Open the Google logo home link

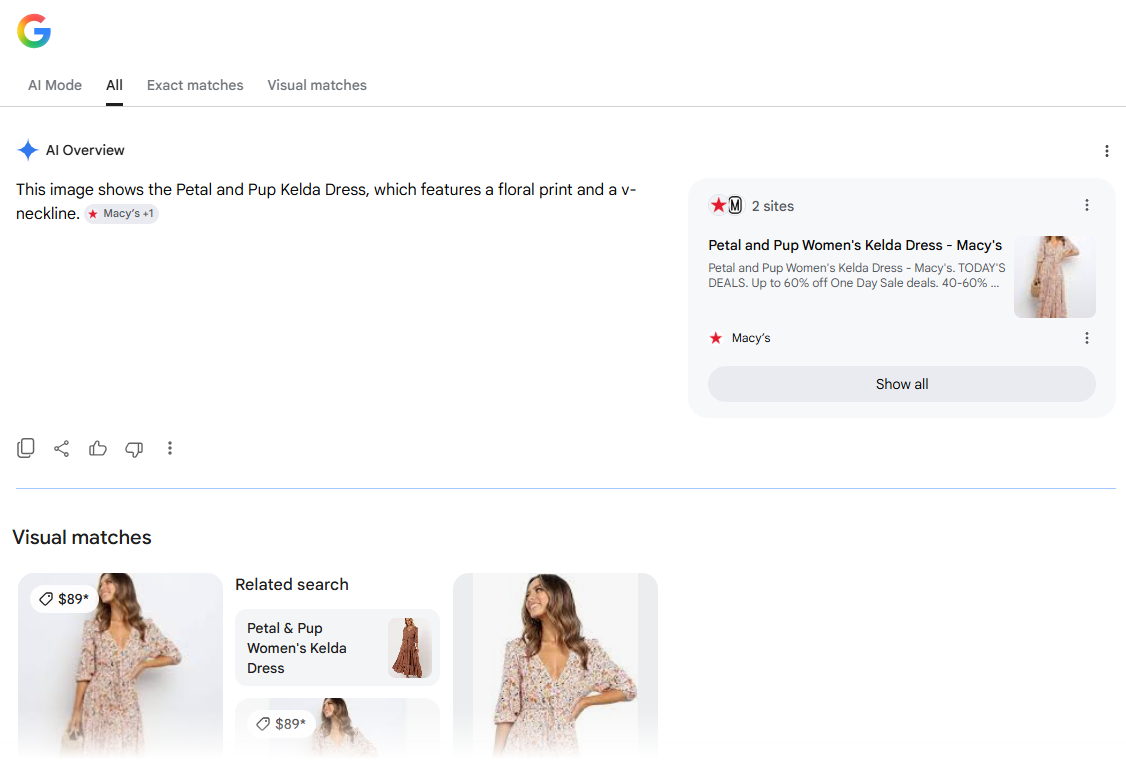(x=34, y=31)
